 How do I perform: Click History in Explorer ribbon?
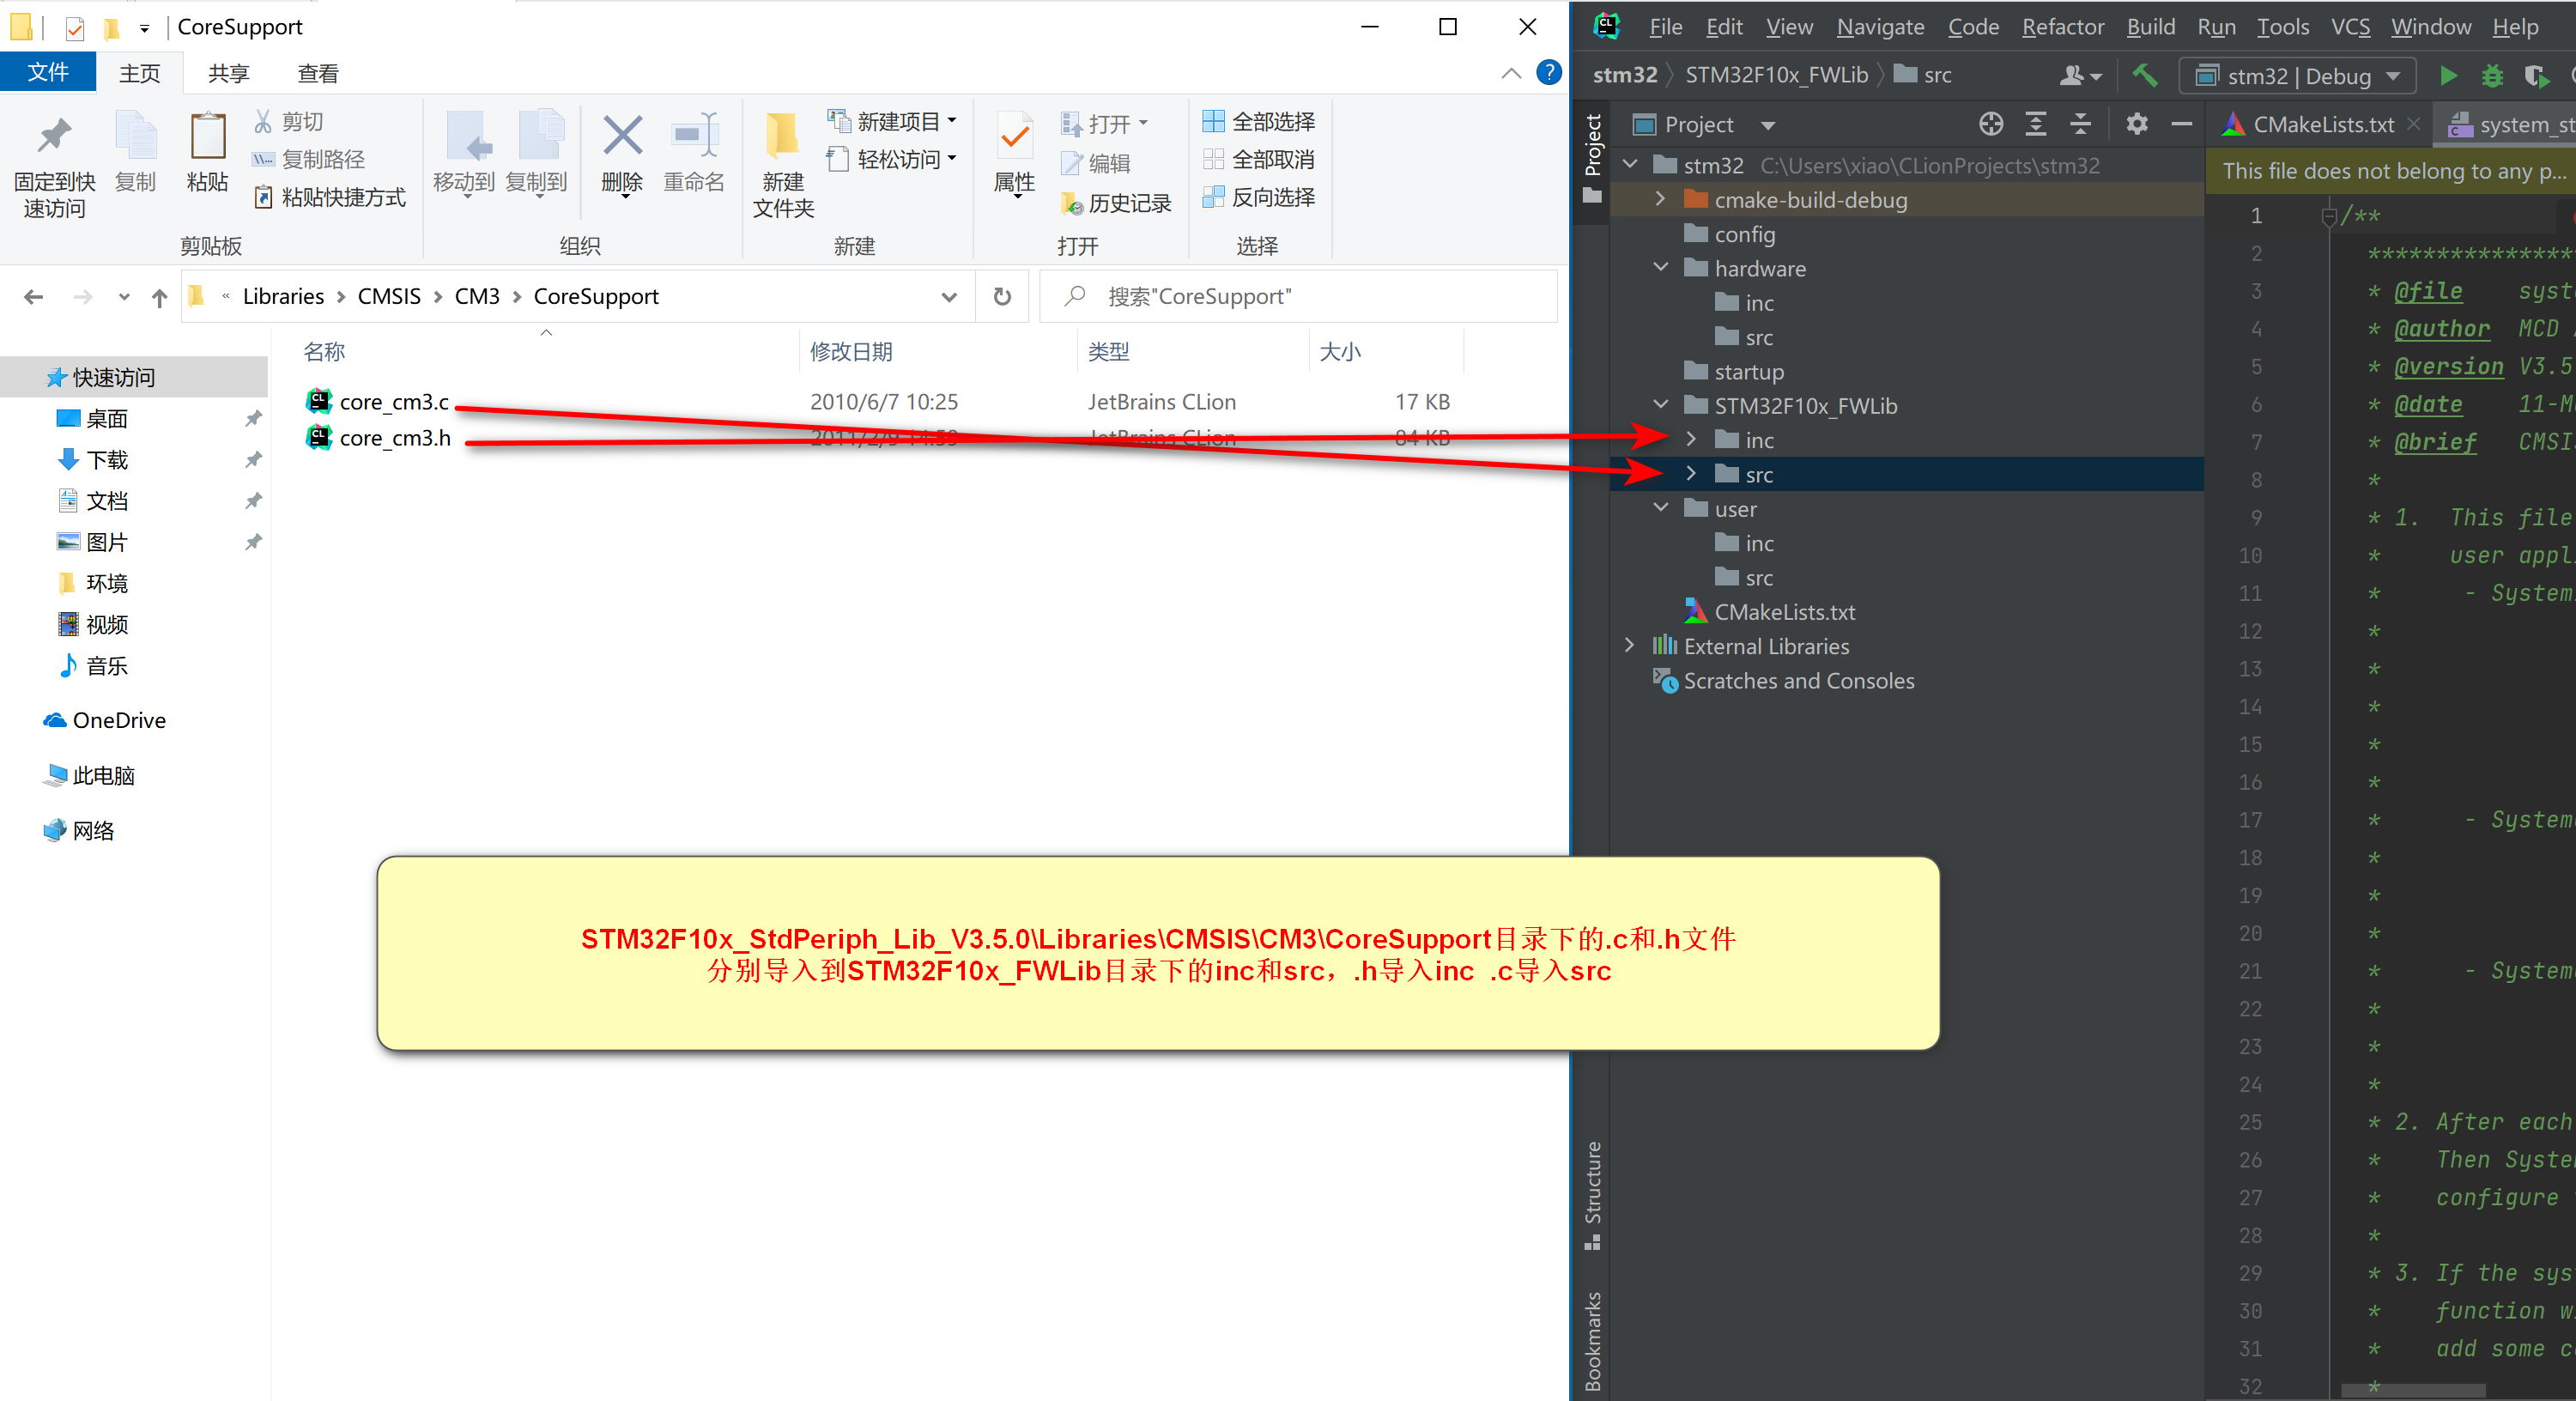[x=1116, y=203]
